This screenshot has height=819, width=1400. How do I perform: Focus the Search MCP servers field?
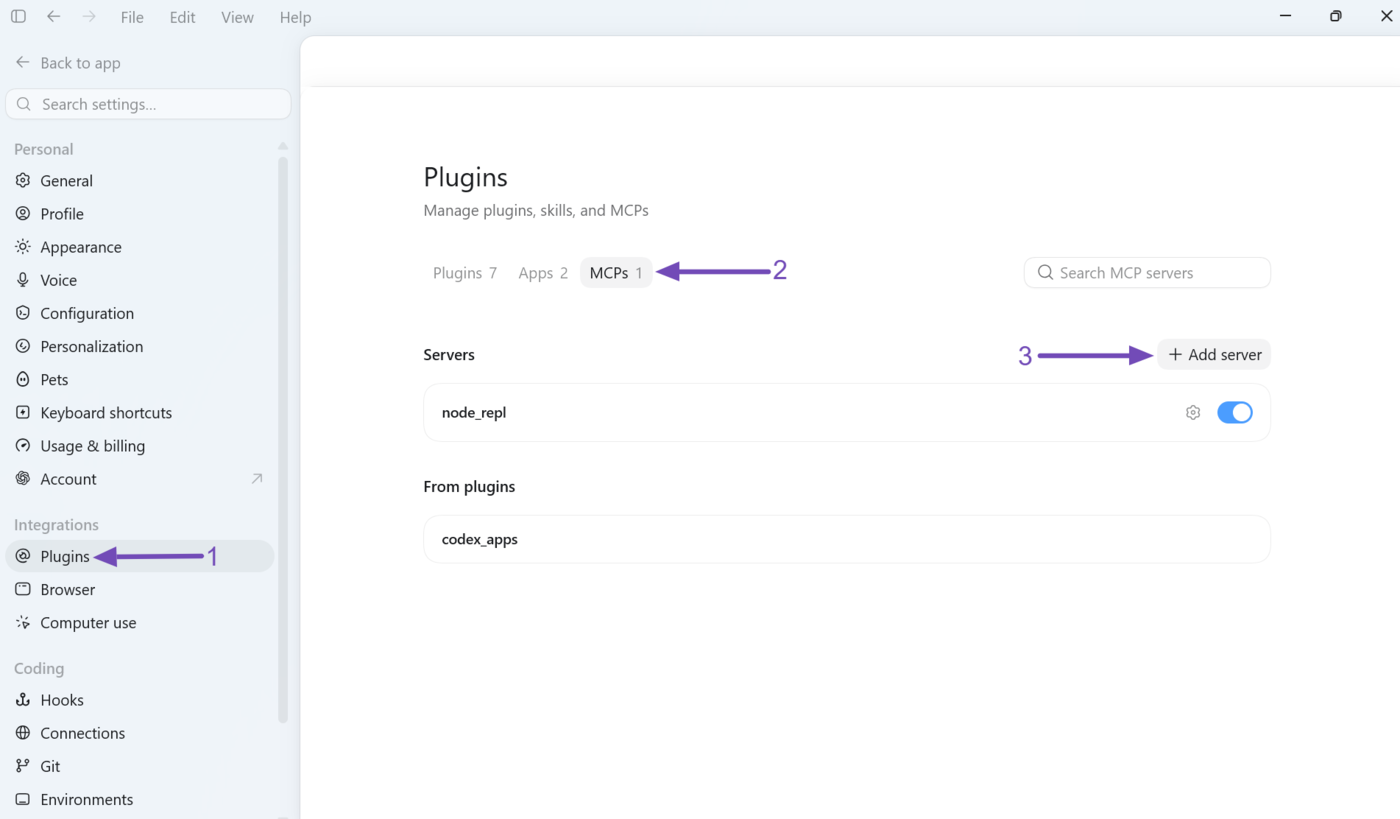pyautogui.click(x=1147, y=272)
